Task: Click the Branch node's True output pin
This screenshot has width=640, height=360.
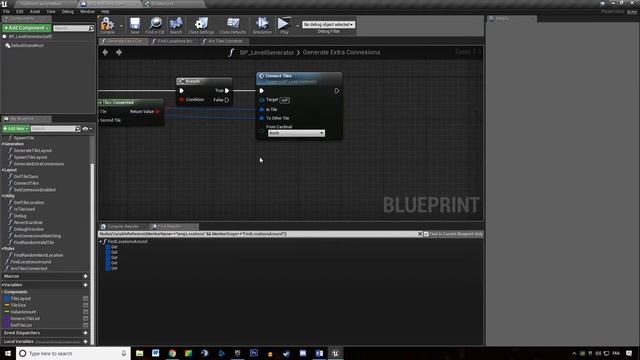Action: [x=227, y=91]
